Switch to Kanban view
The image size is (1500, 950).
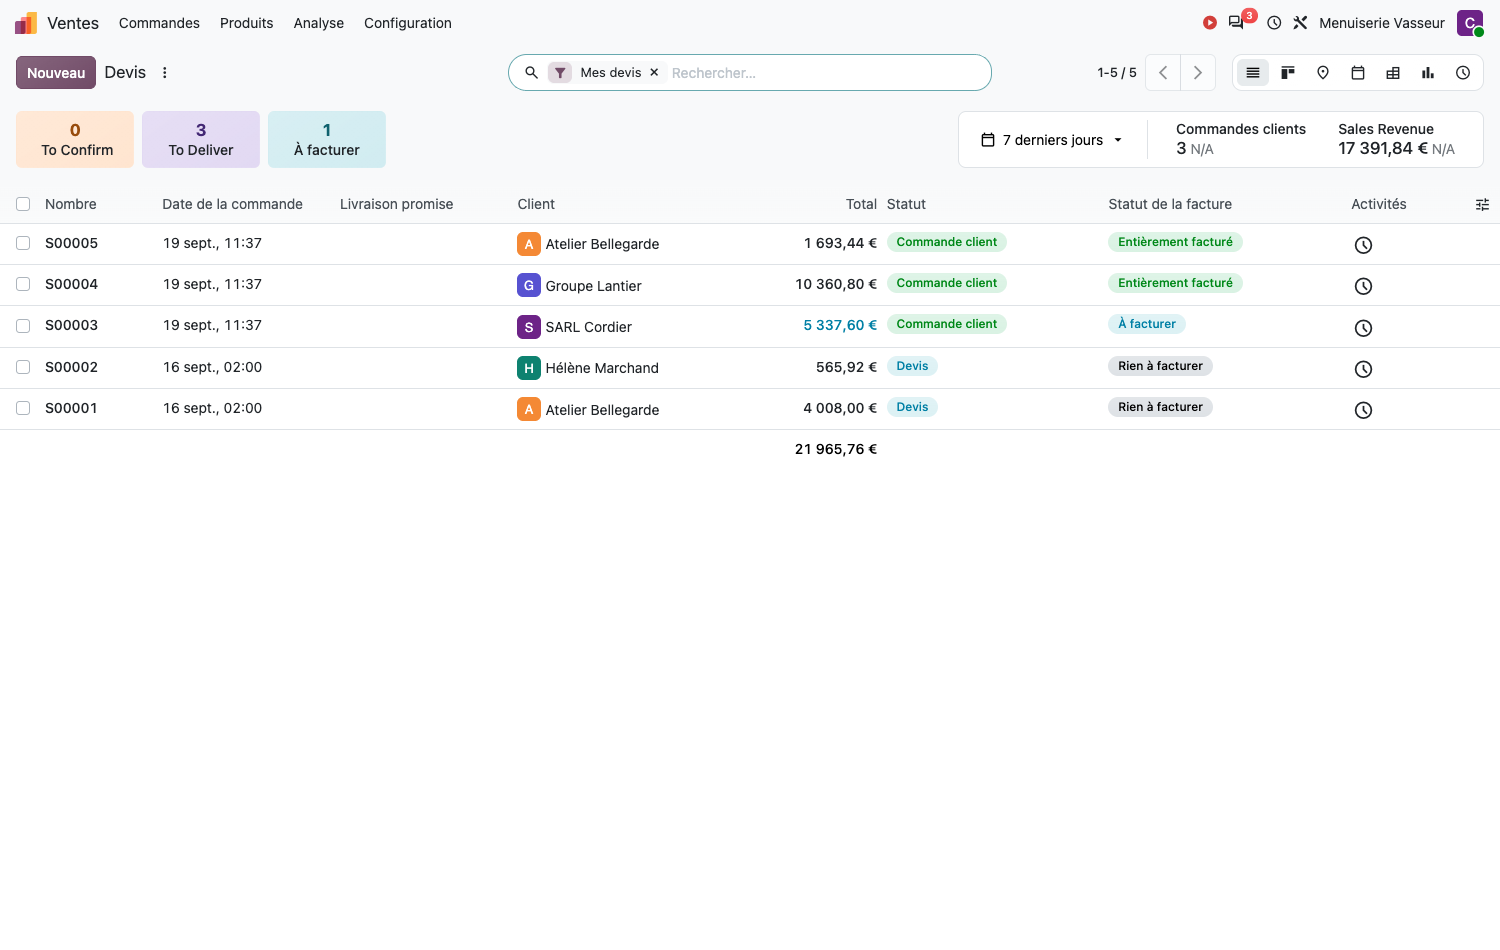pos(1288,73)
